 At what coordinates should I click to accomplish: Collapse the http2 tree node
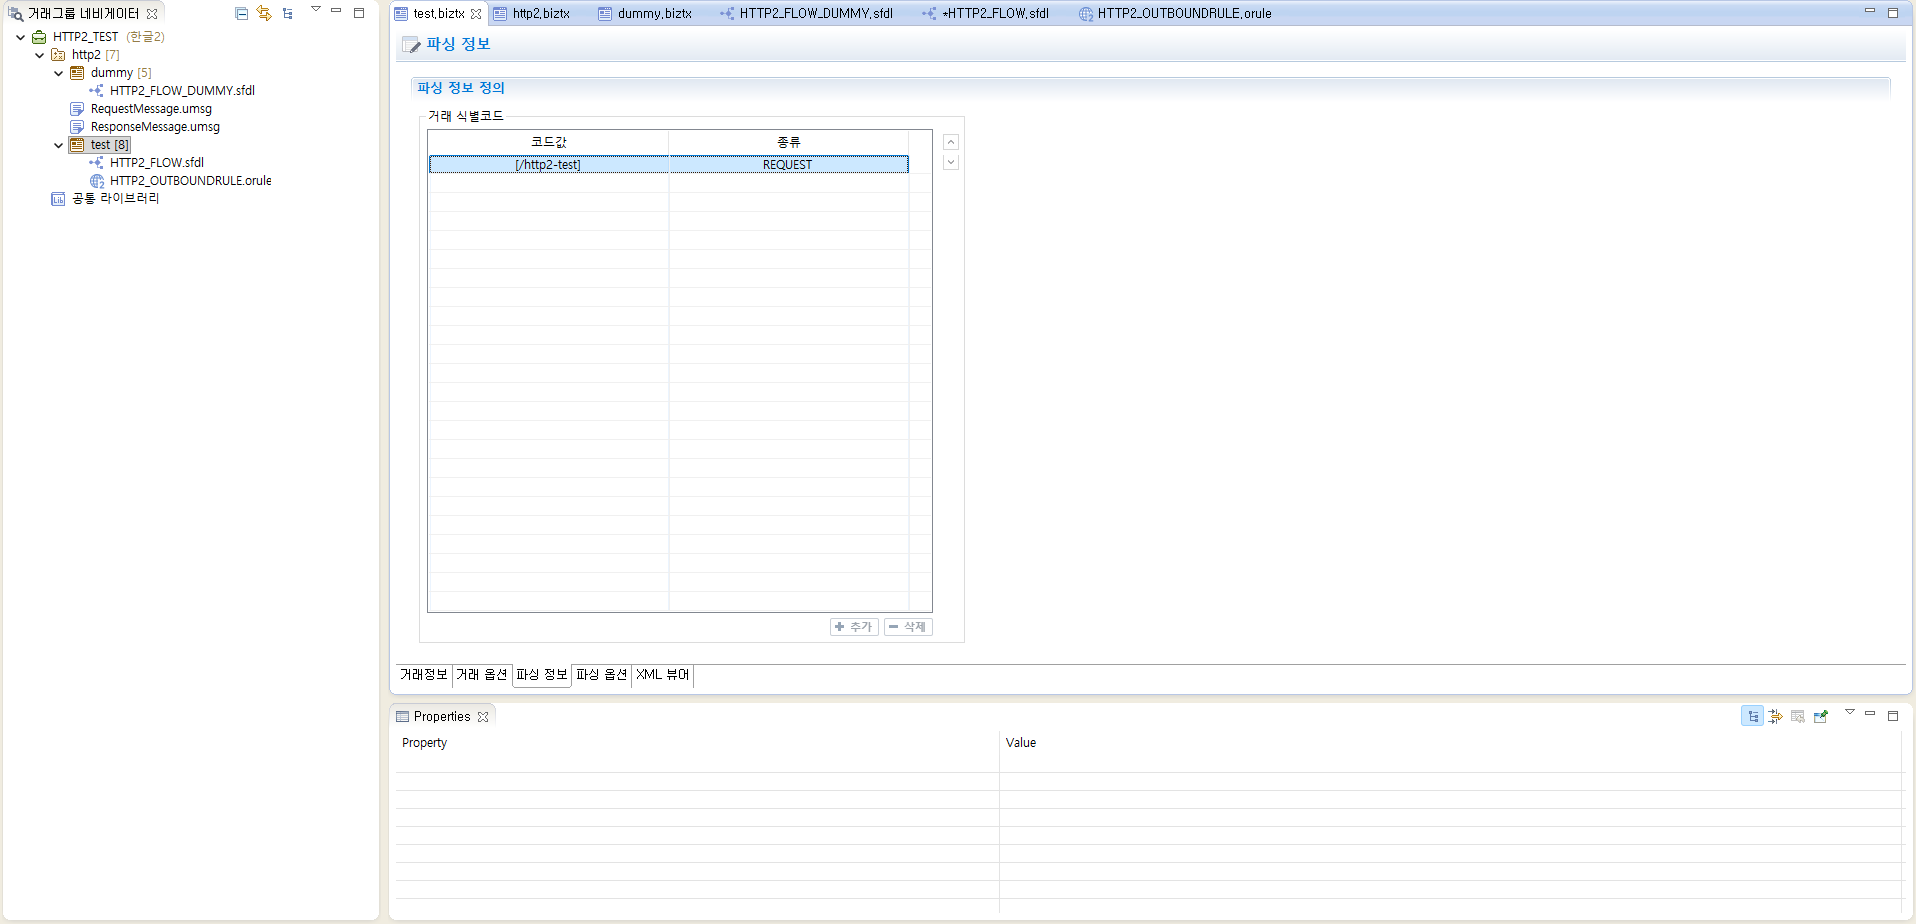coord(40,54)
